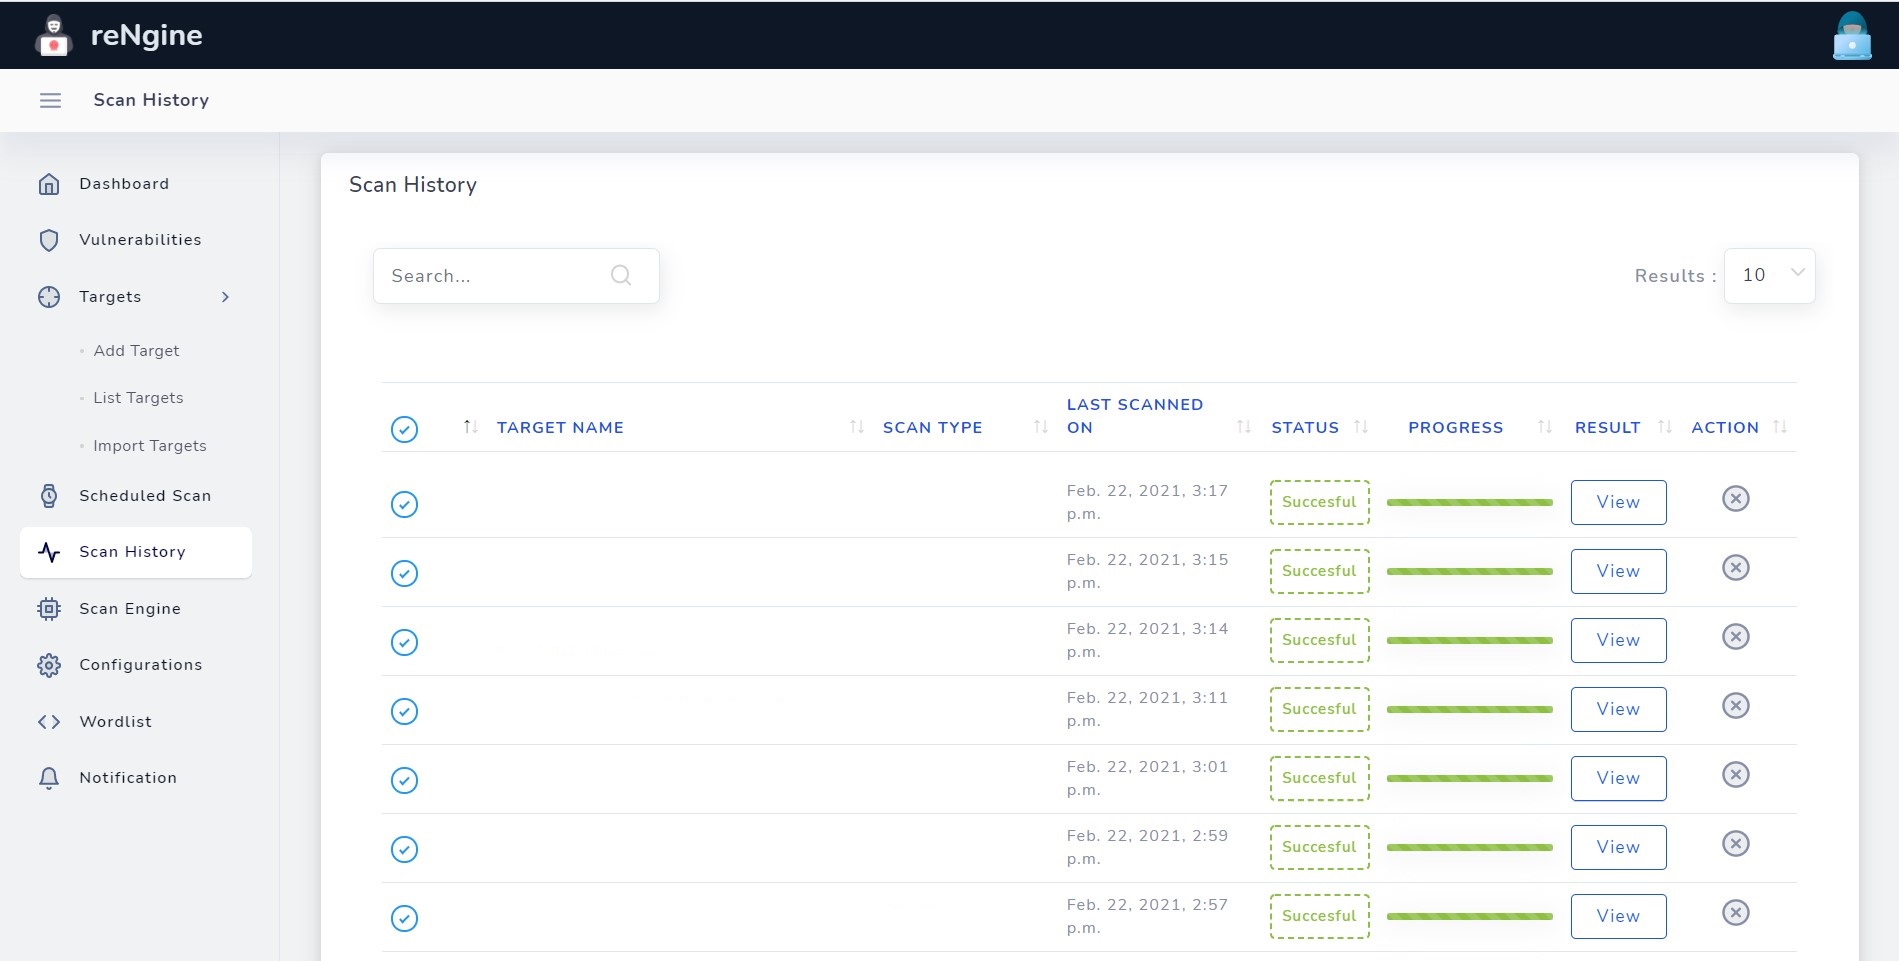Collapse the Targets submenu chevron
This screenshot has width=1899, height=961.
click(x=225, y=297)
